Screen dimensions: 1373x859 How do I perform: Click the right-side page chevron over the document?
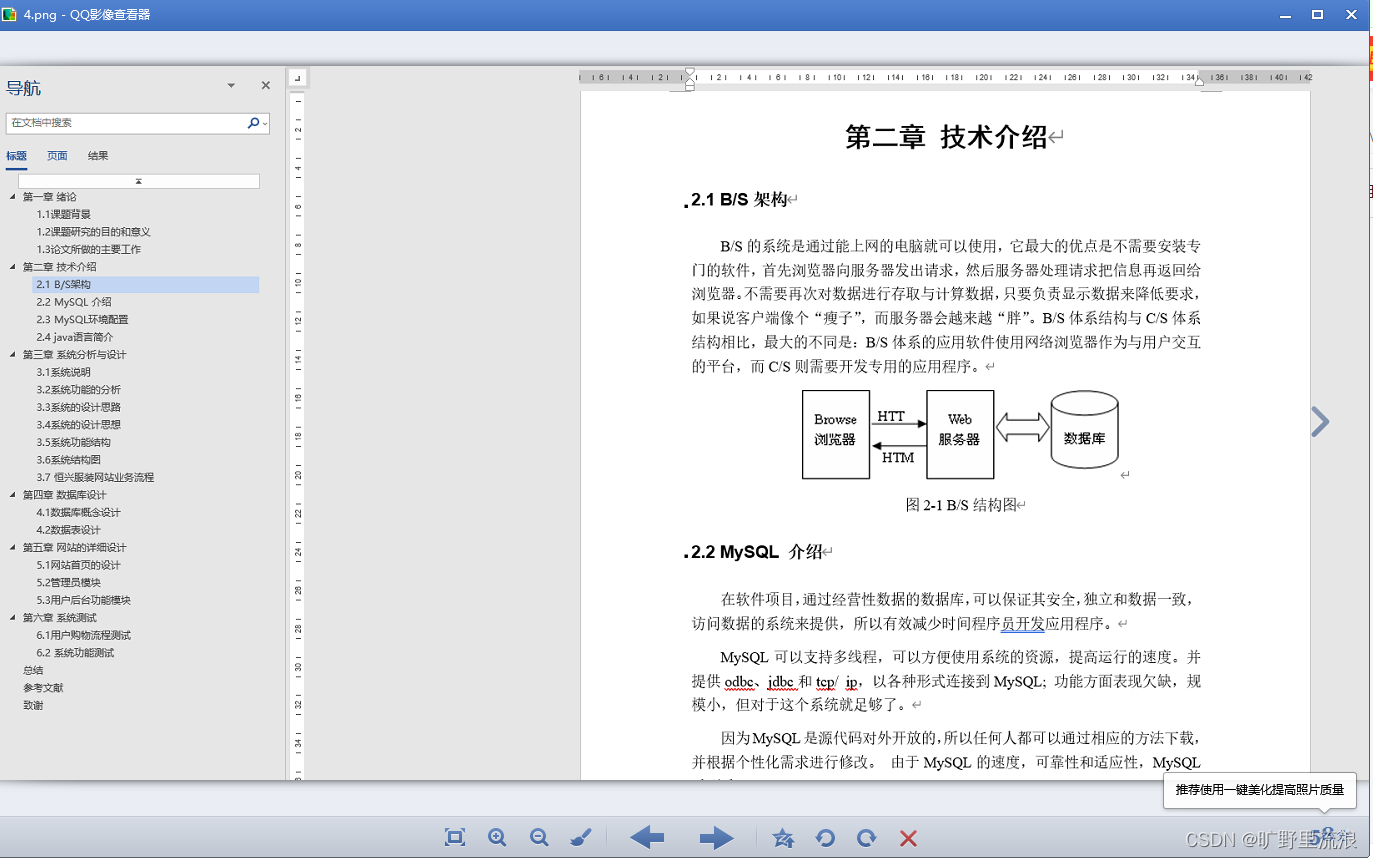pos(1319,421)
